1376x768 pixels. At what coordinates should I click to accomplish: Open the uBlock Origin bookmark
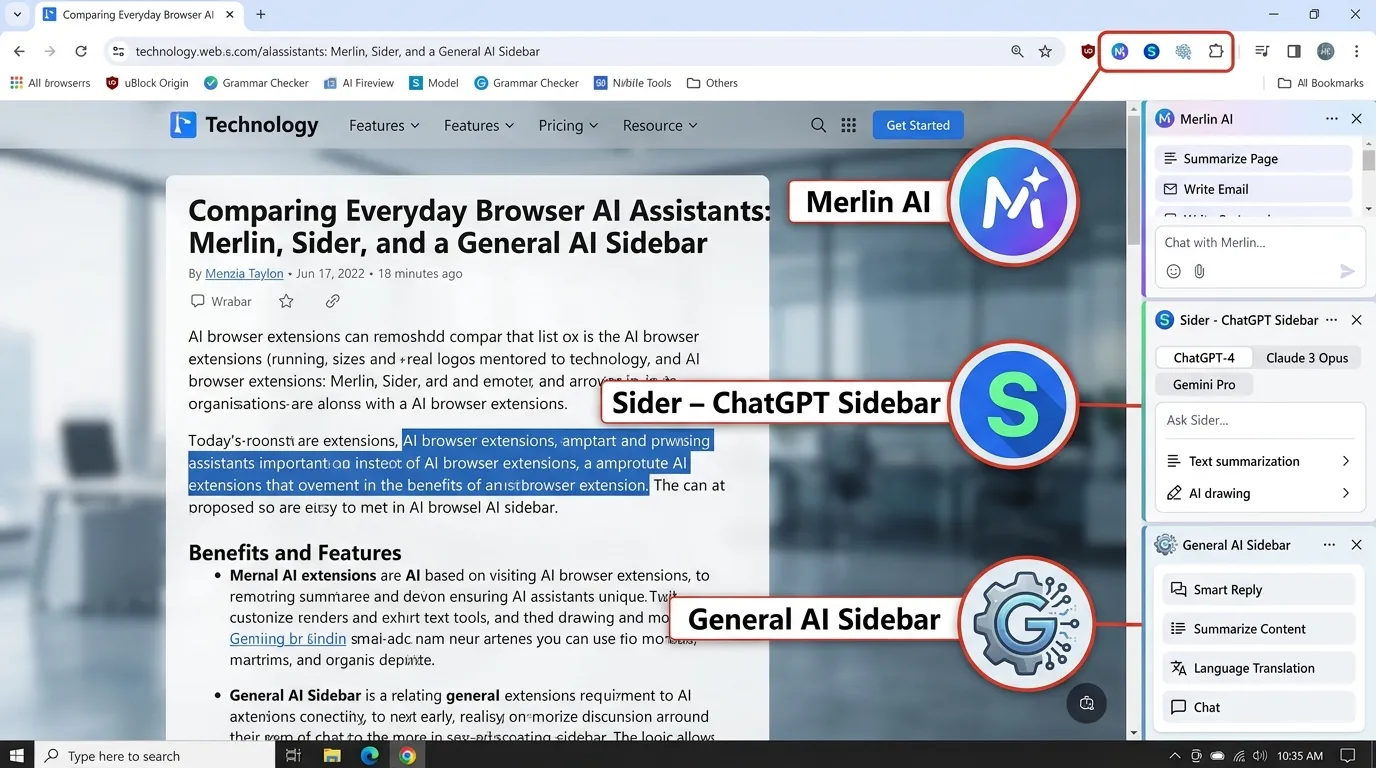point(147,83)
